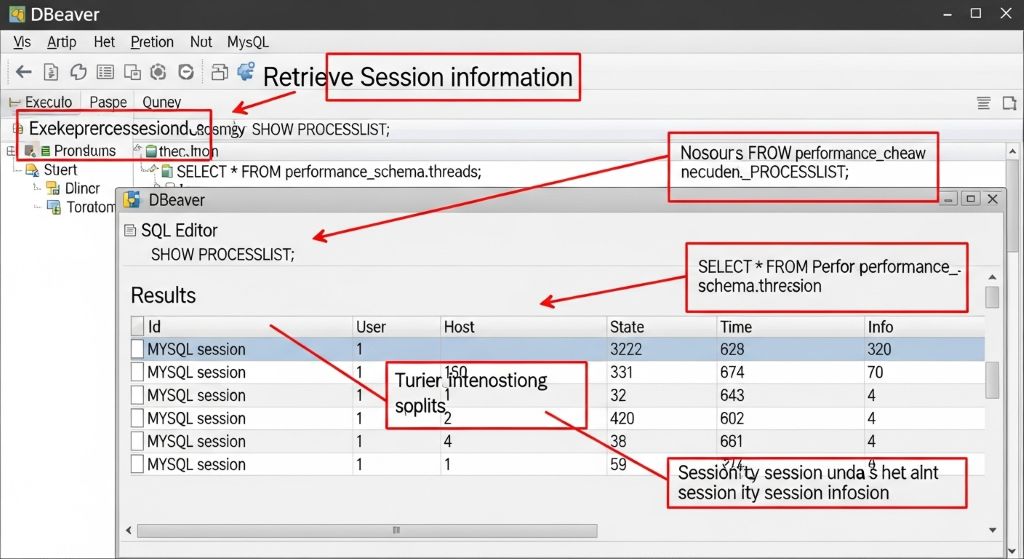1024x559 pixels.
Task: Click the refresh icon in the toolbar
Action: click(x=78, y=72)
